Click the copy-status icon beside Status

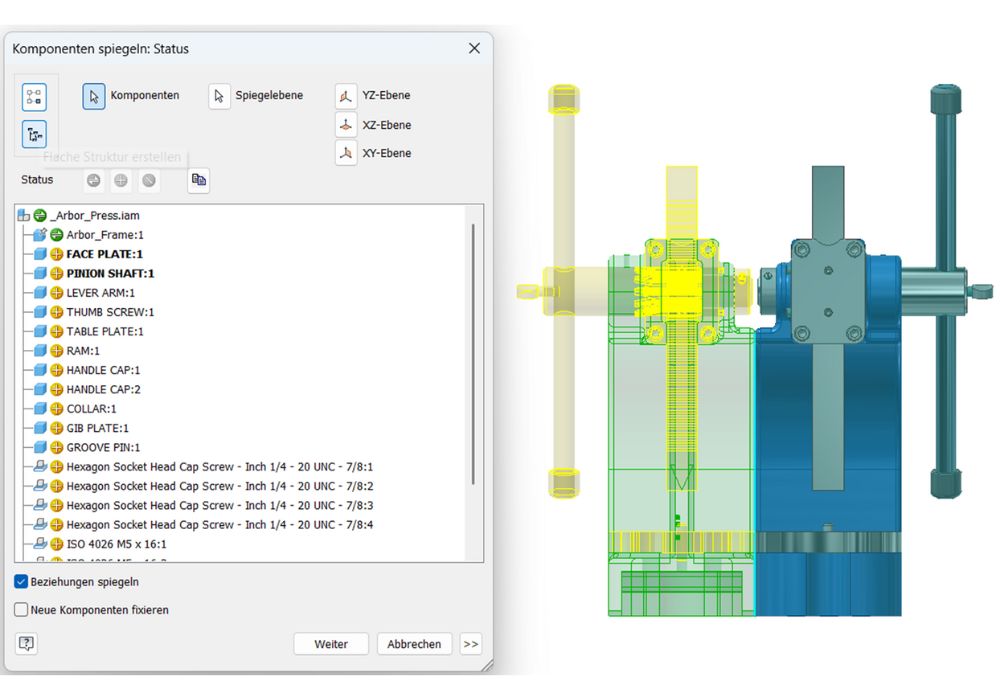(198, 181)
